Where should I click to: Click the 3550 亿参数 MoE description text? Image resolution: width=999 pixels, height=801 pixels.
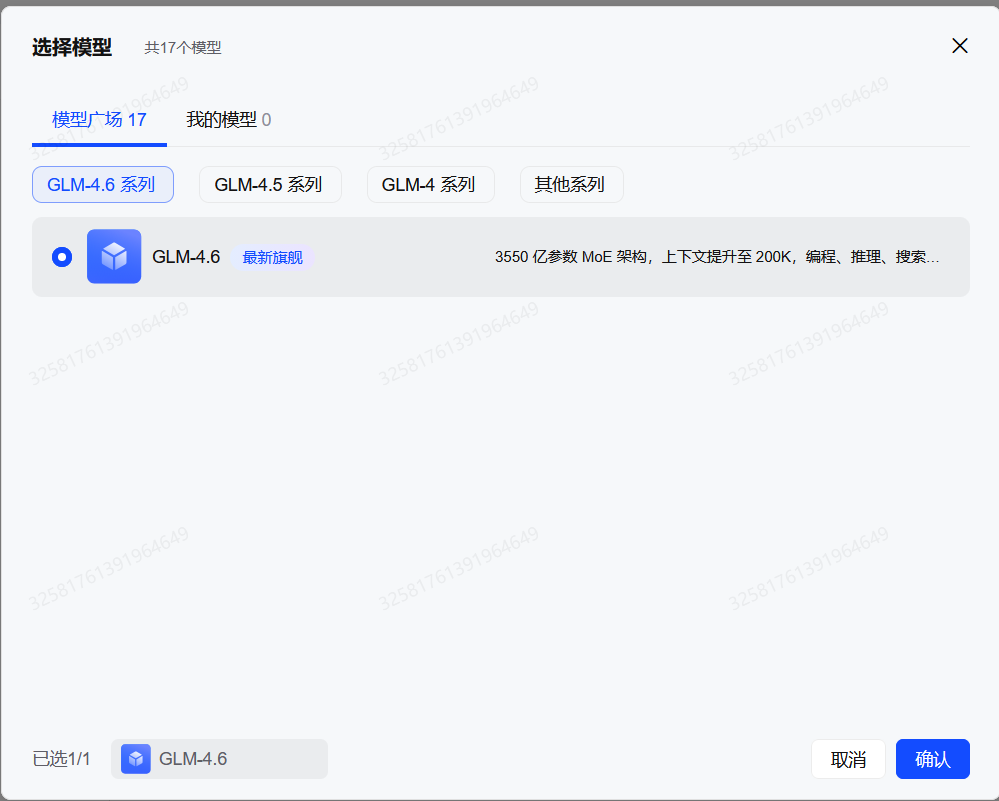(717, 257)
